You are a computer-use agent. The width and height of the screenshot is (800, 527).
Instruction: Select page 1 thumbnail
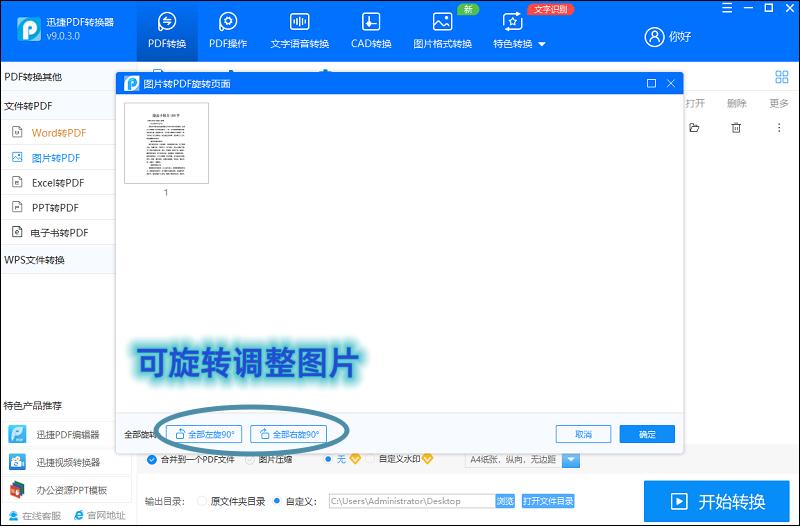(x=166, y=143)
